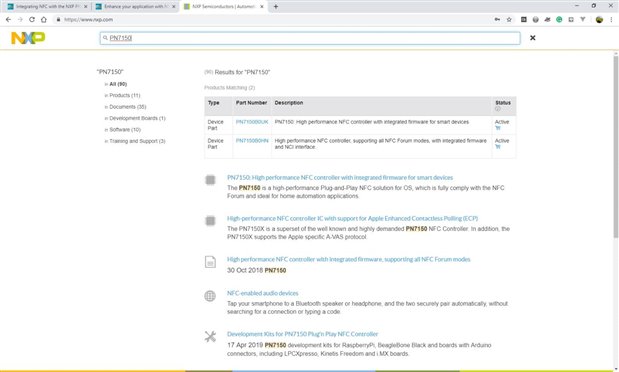Click the Status column info icon
619x372 pixels.
497,109
